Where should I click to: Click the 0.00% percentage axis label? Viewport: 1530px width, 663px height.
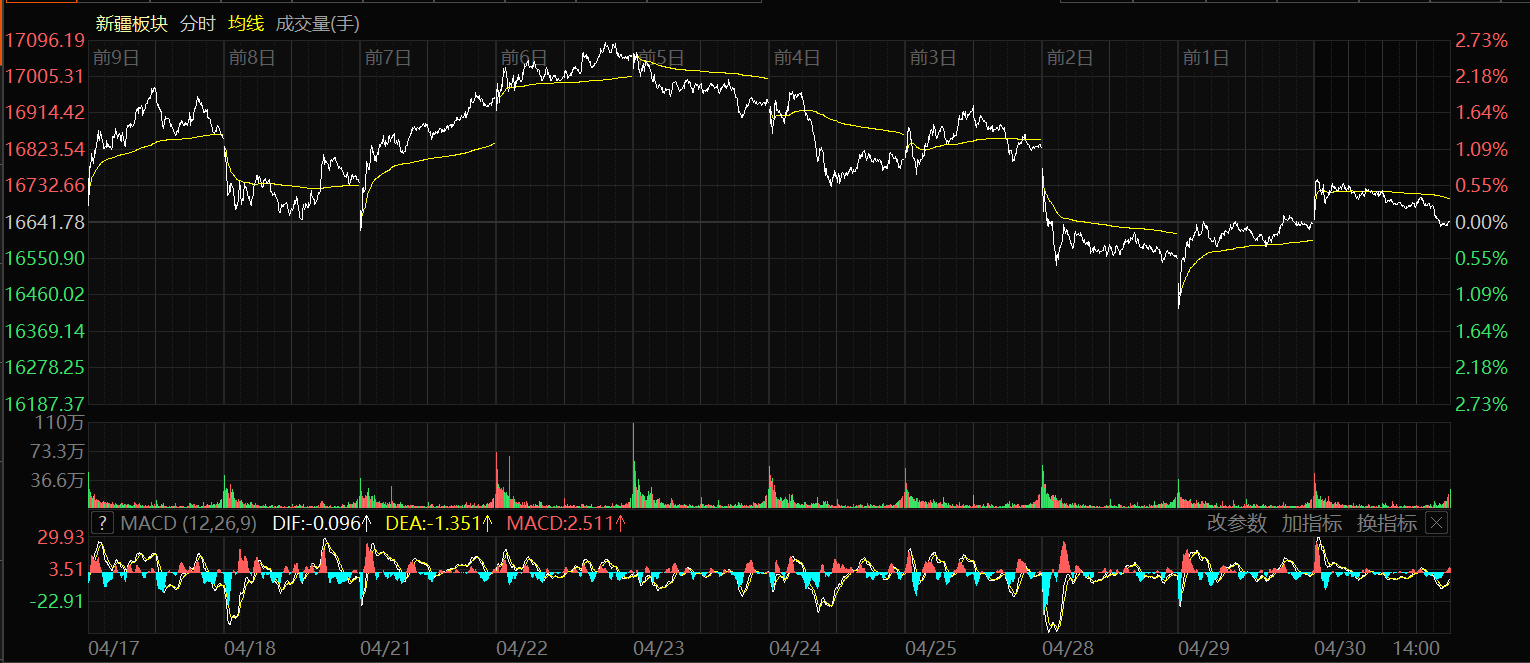(x=1480, y=221)
